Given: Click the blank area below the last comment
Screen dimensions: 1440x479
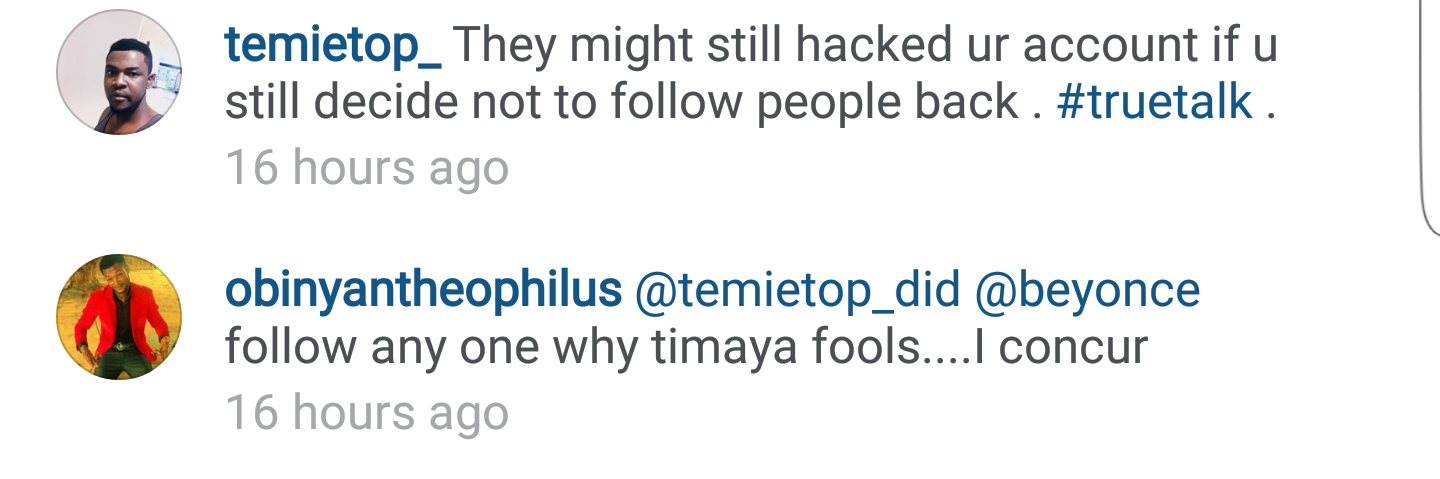Looking at the screenshot, I should click(720, 460).
